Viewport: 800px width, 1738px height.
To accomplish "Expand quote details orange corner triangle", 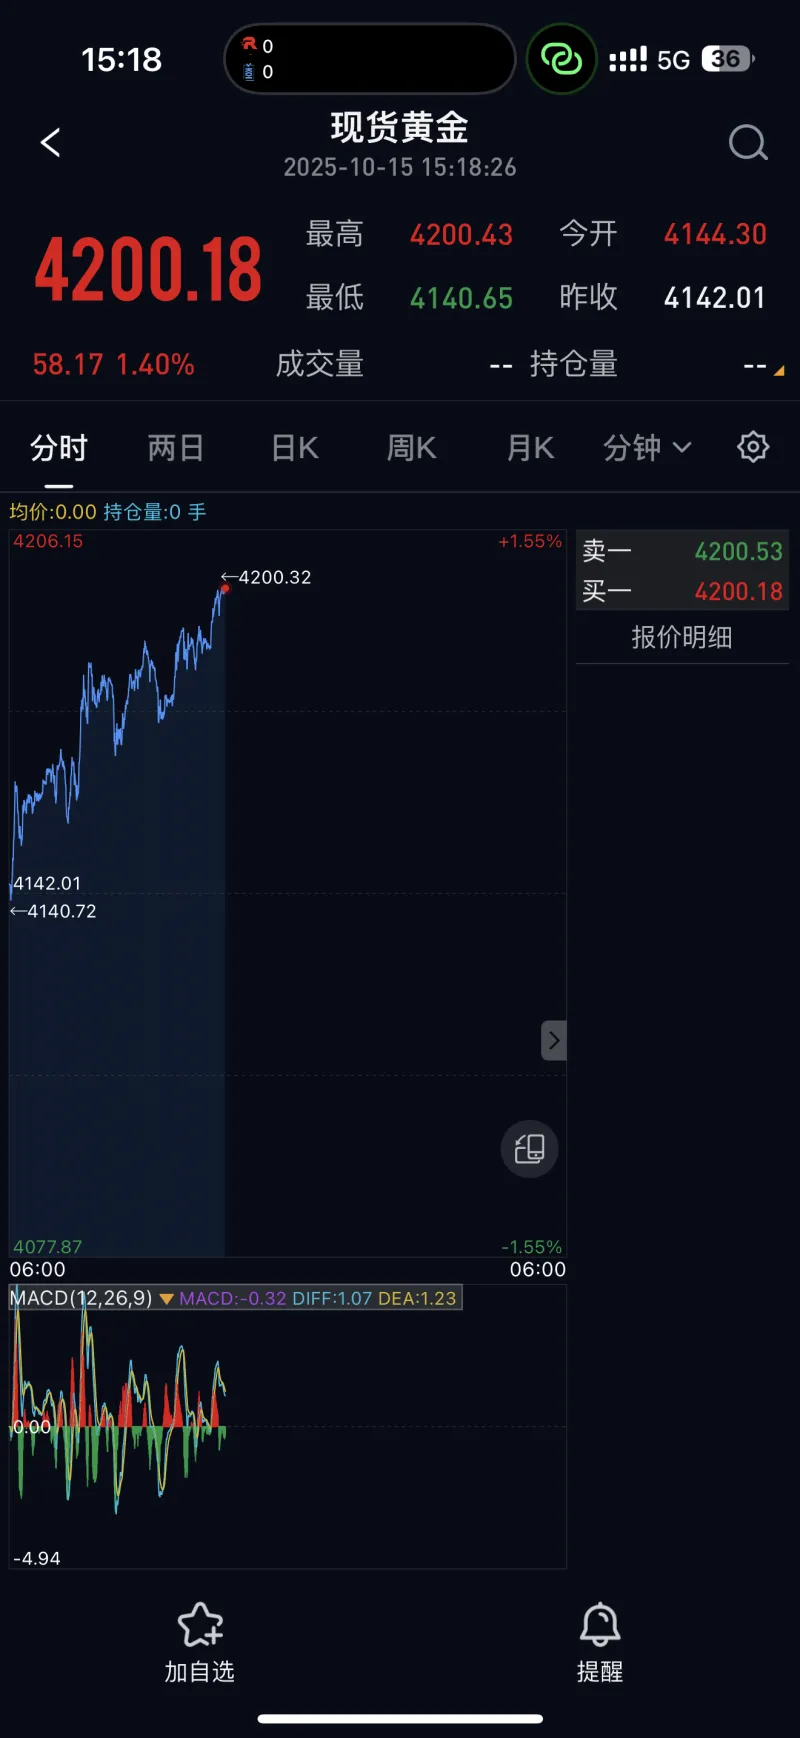I will point(778,371).
